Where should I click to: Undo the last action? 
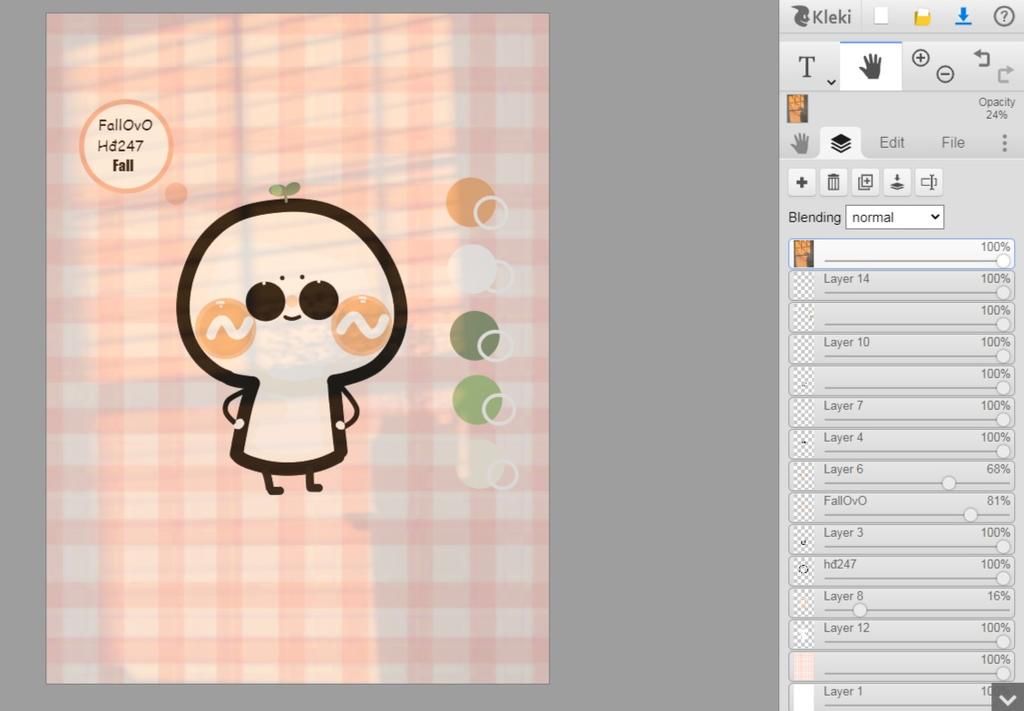[982, 57]
